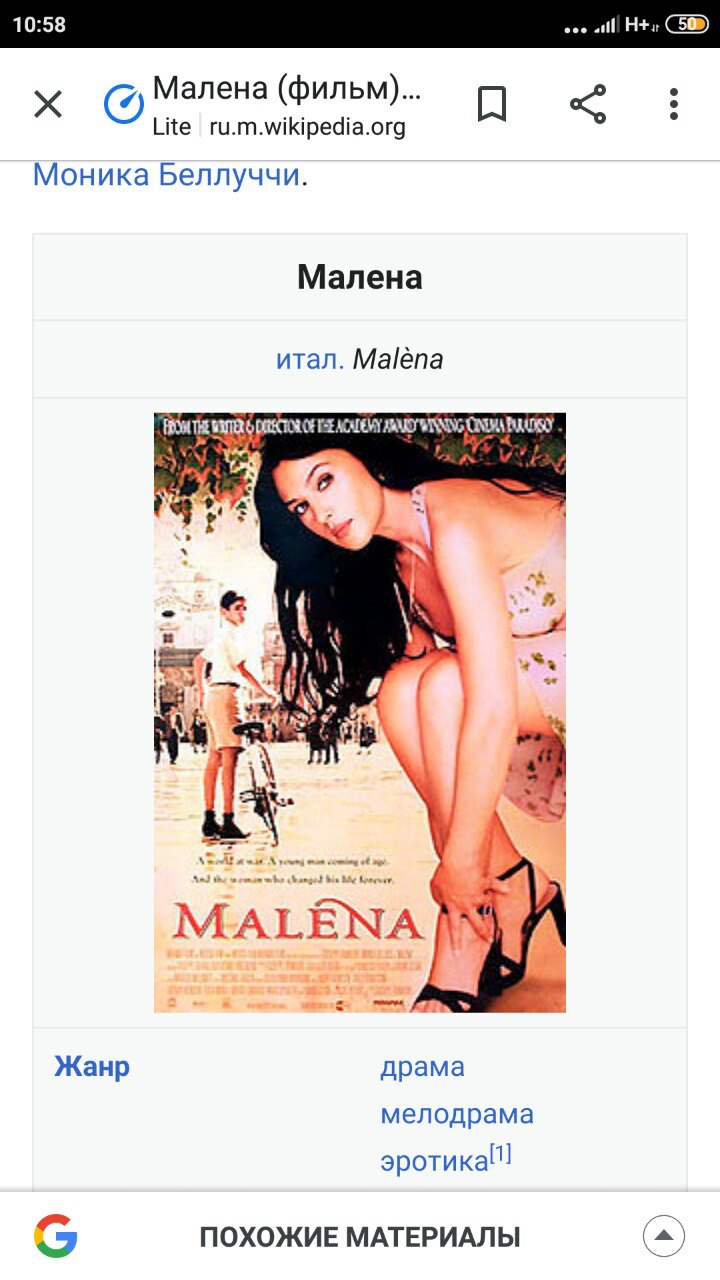720x1280 pixels.
Task: Close the Lite browser tab
Action: [48, 104]
